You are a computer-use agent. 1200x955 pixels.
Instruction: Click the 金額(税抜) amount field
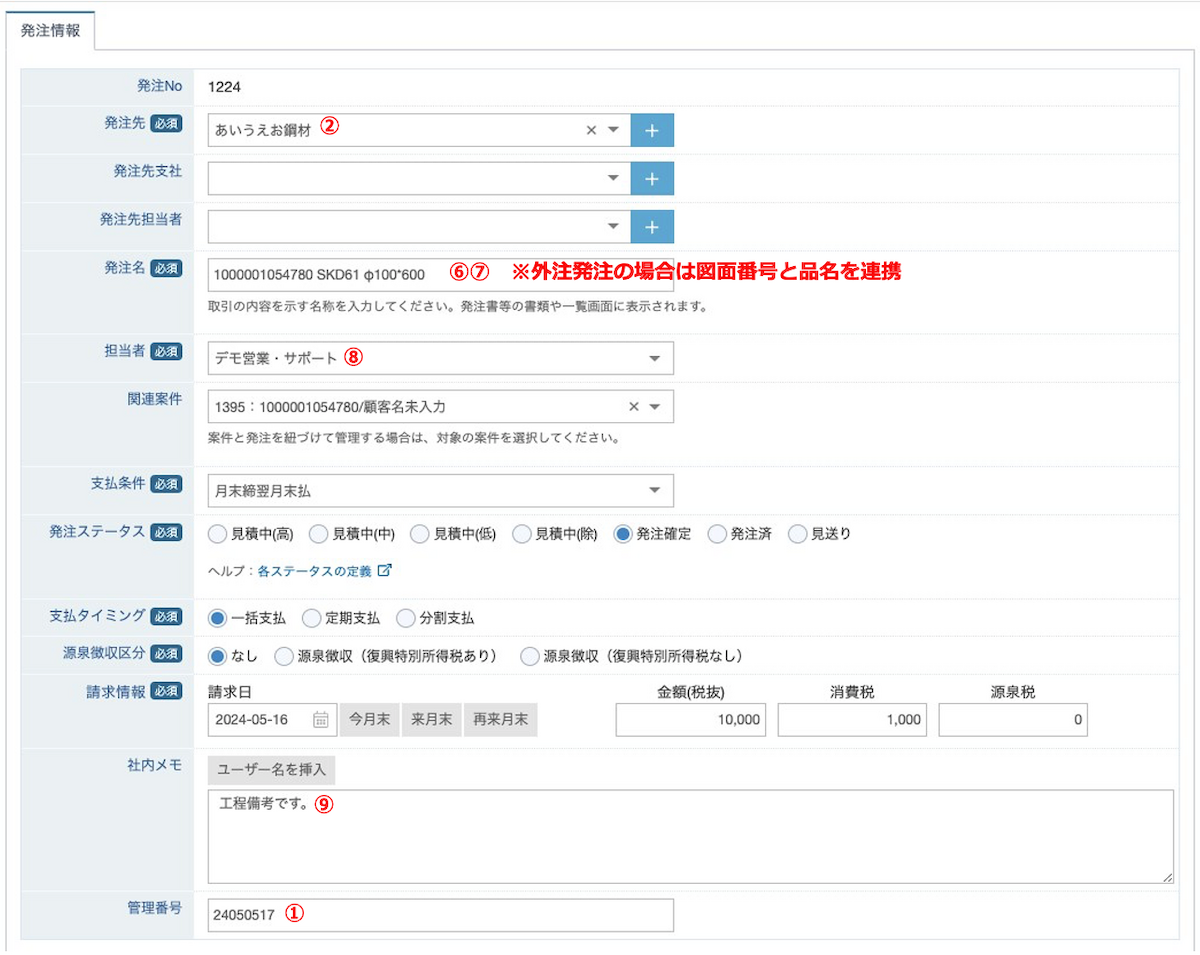pyautogui.click(x=691, y=720)
